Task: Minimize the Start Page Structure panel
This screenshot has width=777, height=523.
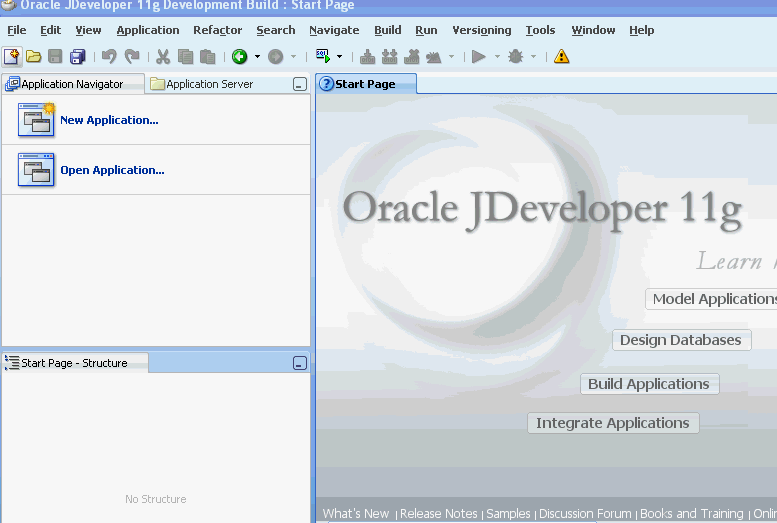Action: 300,363
